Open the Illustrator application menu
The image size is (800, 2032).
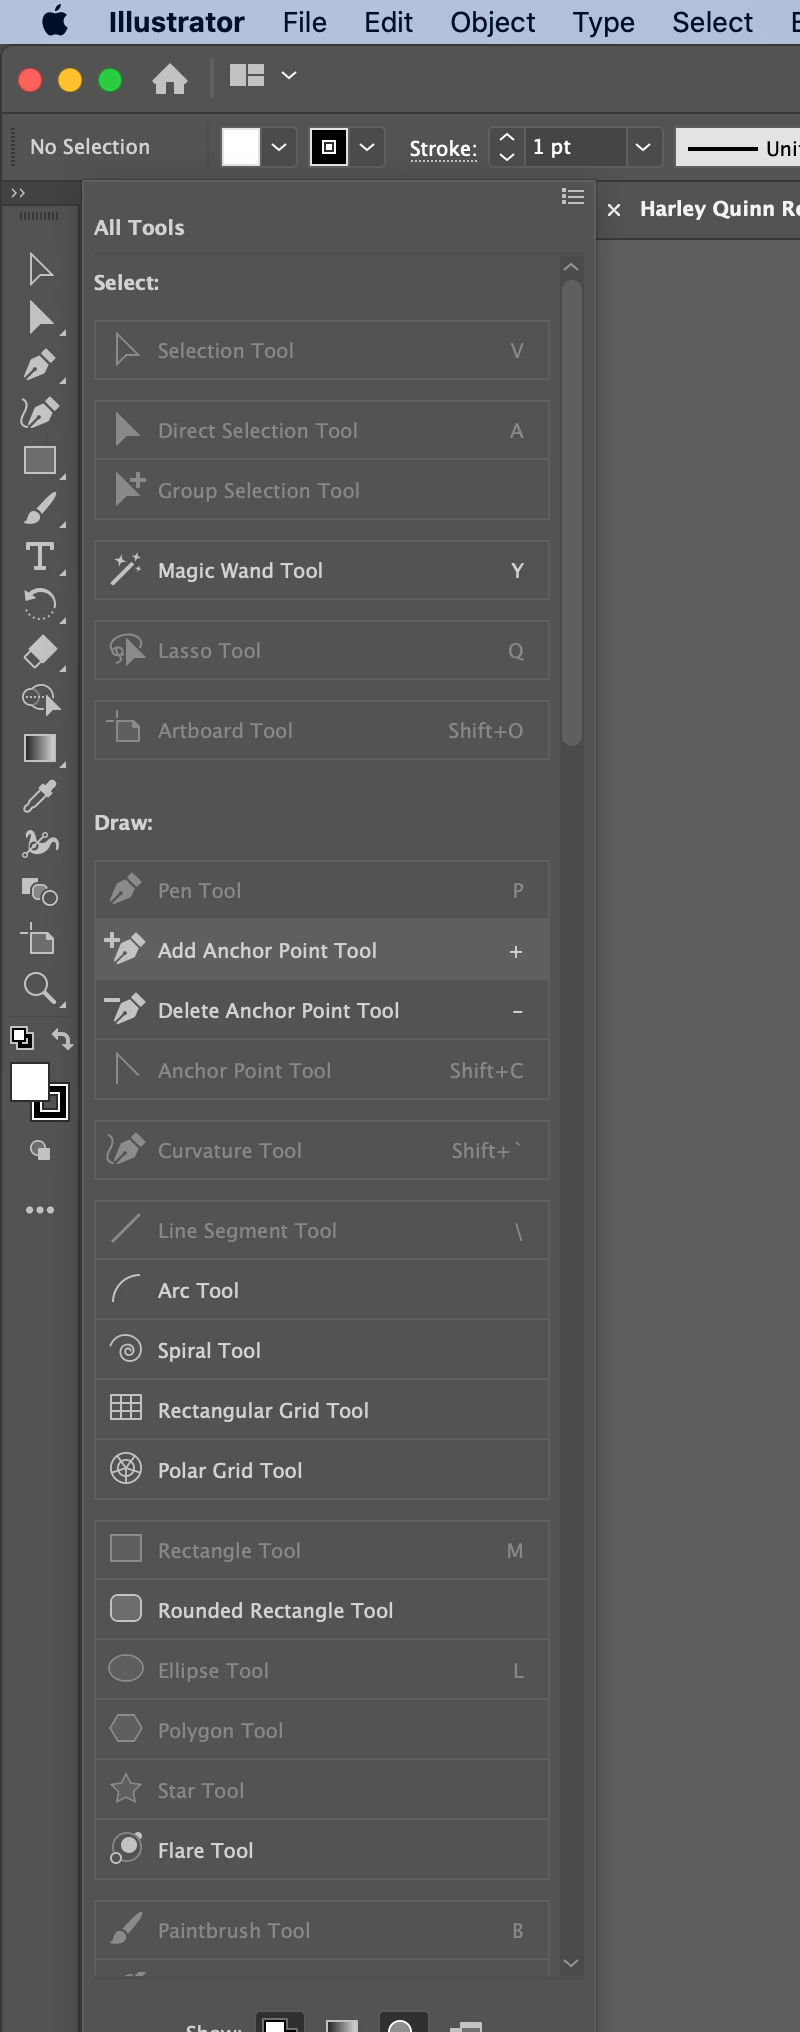[176, 22]
